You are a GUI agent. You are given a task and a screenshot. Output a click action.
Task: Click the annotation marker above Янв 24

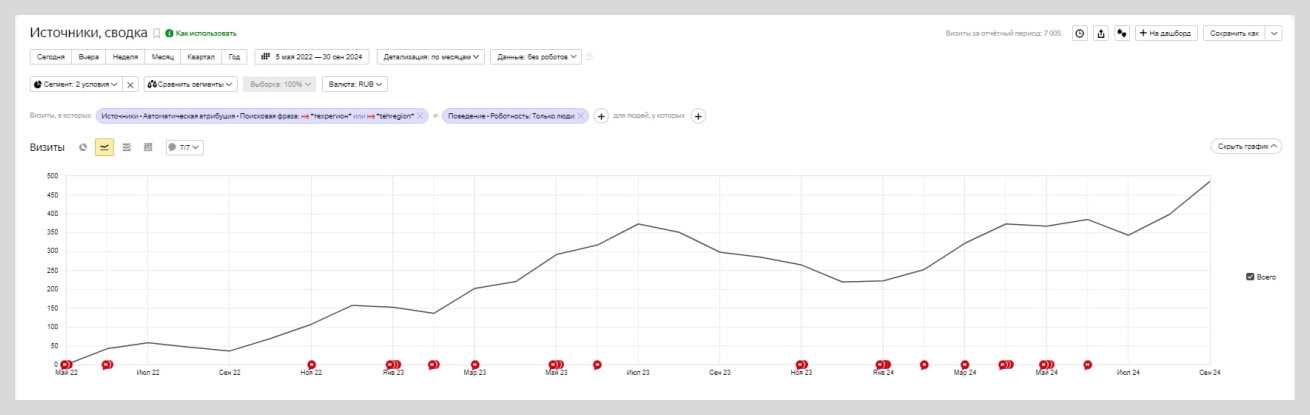pyautogui.click(x=883, y=365)
